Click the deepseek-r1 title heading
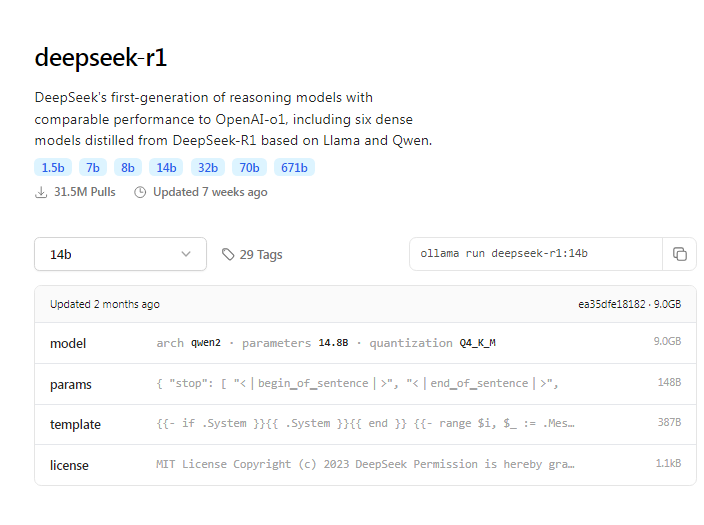704x525 pixels. tap(101, 58)
